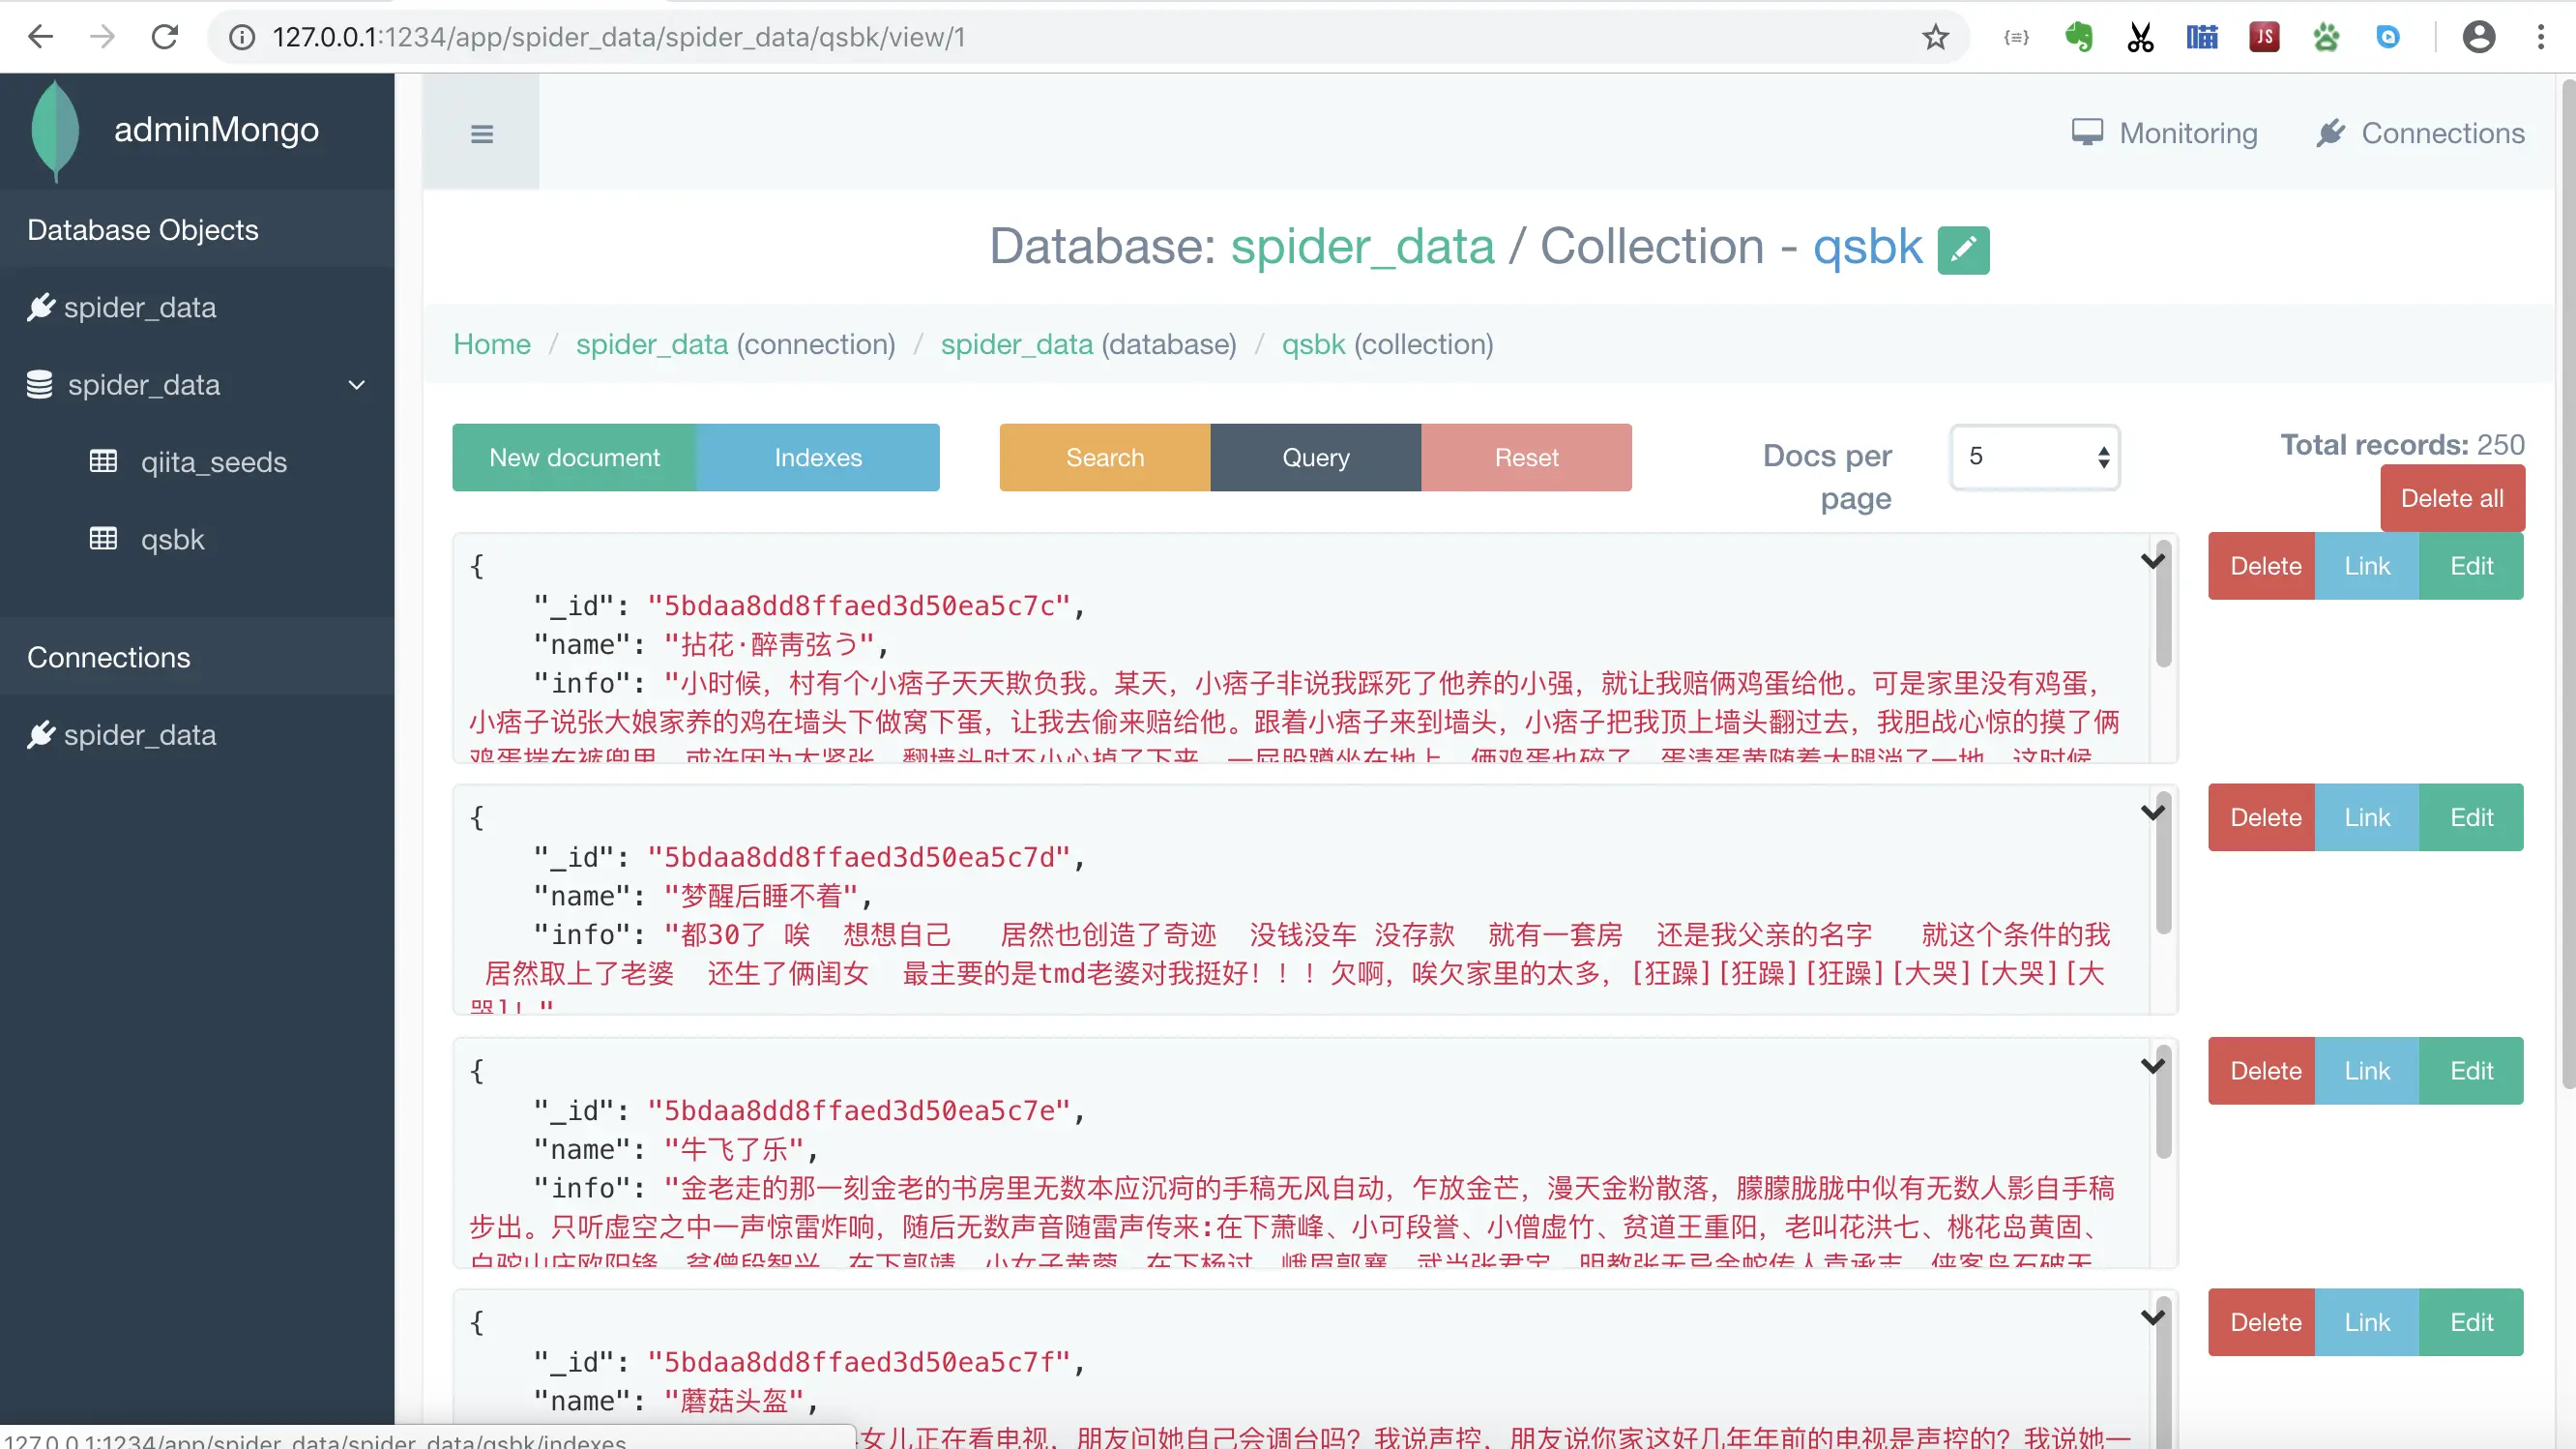Image resolution: width=2576 pixels, height=1449 pixels.
Task: Select spider_data connection under Database Objects
Action: (122, 307)
